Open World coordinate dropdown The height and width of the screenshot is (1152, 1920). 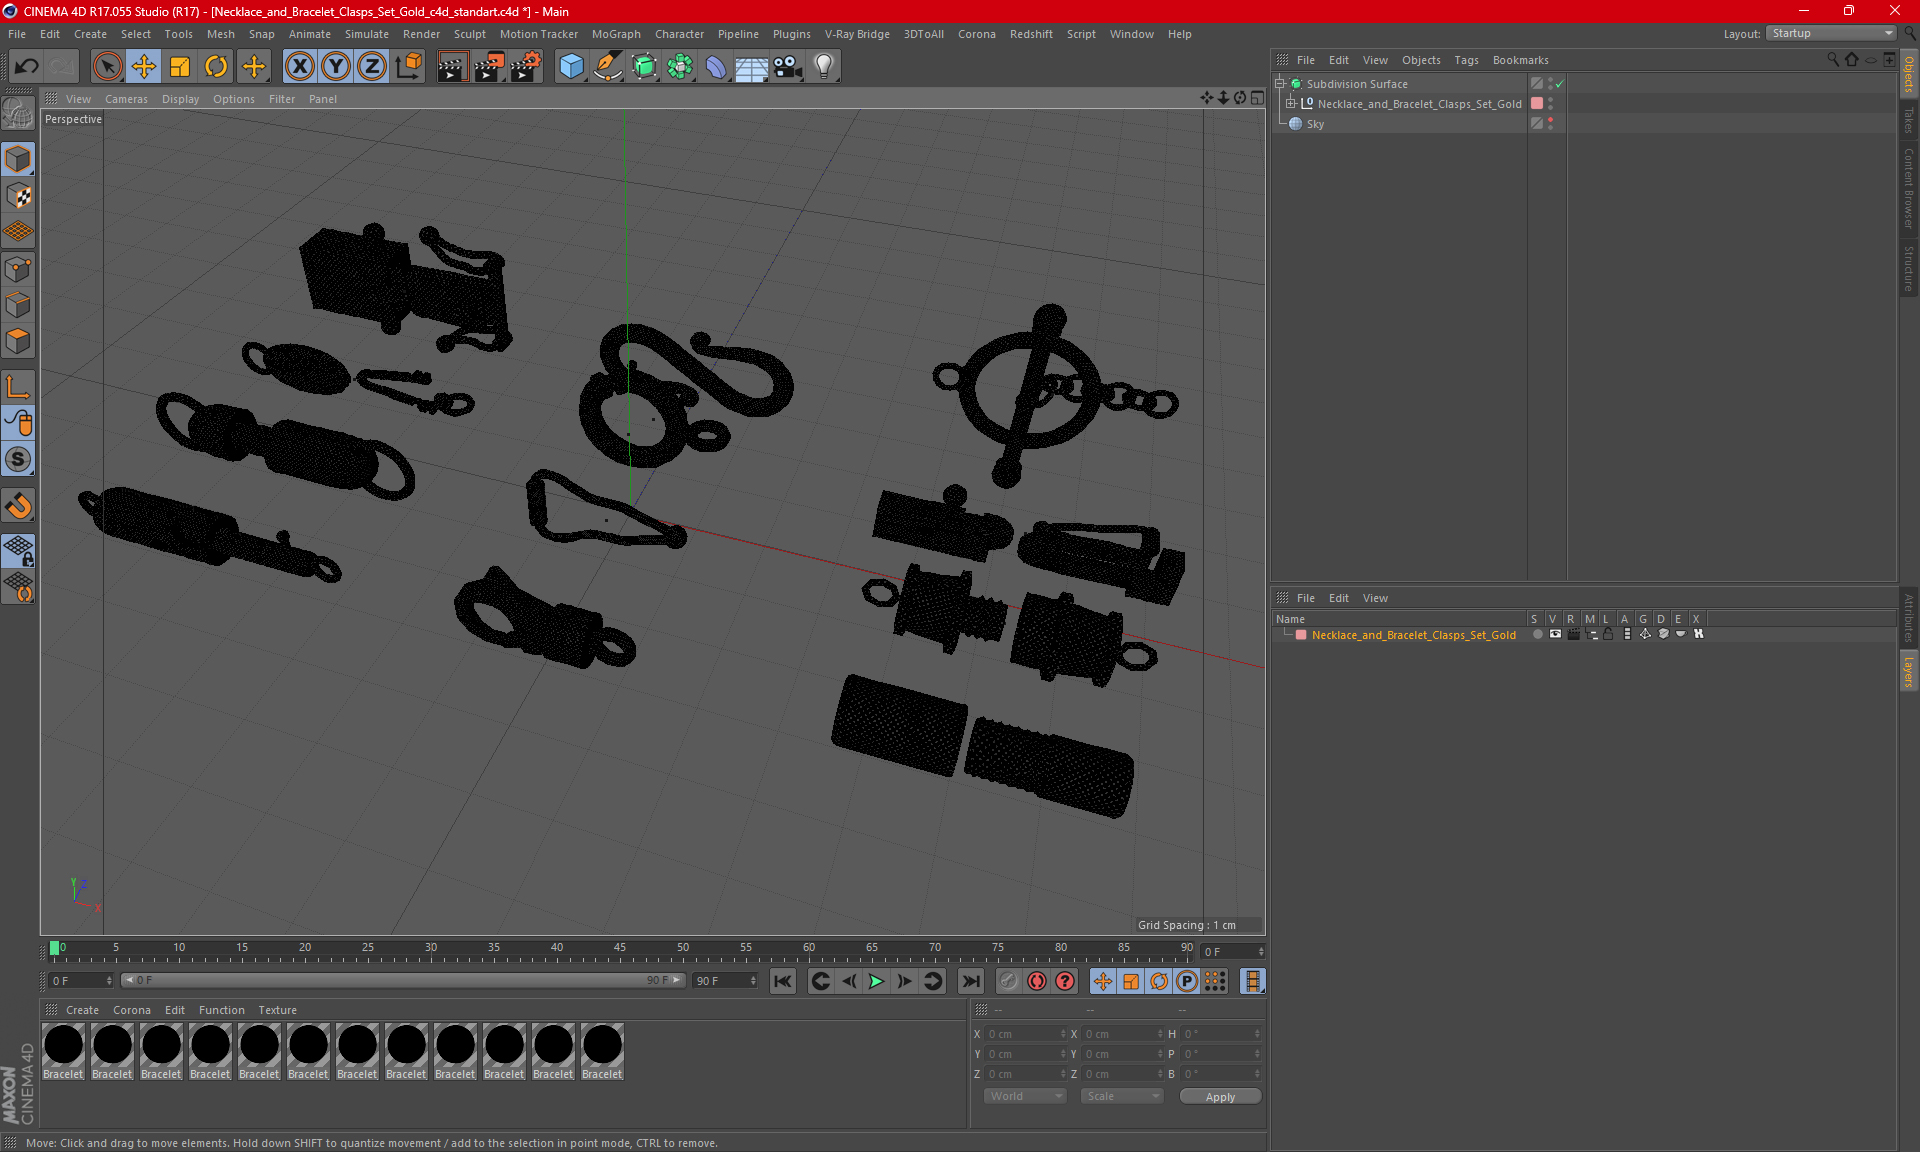coord(1026,1096)
